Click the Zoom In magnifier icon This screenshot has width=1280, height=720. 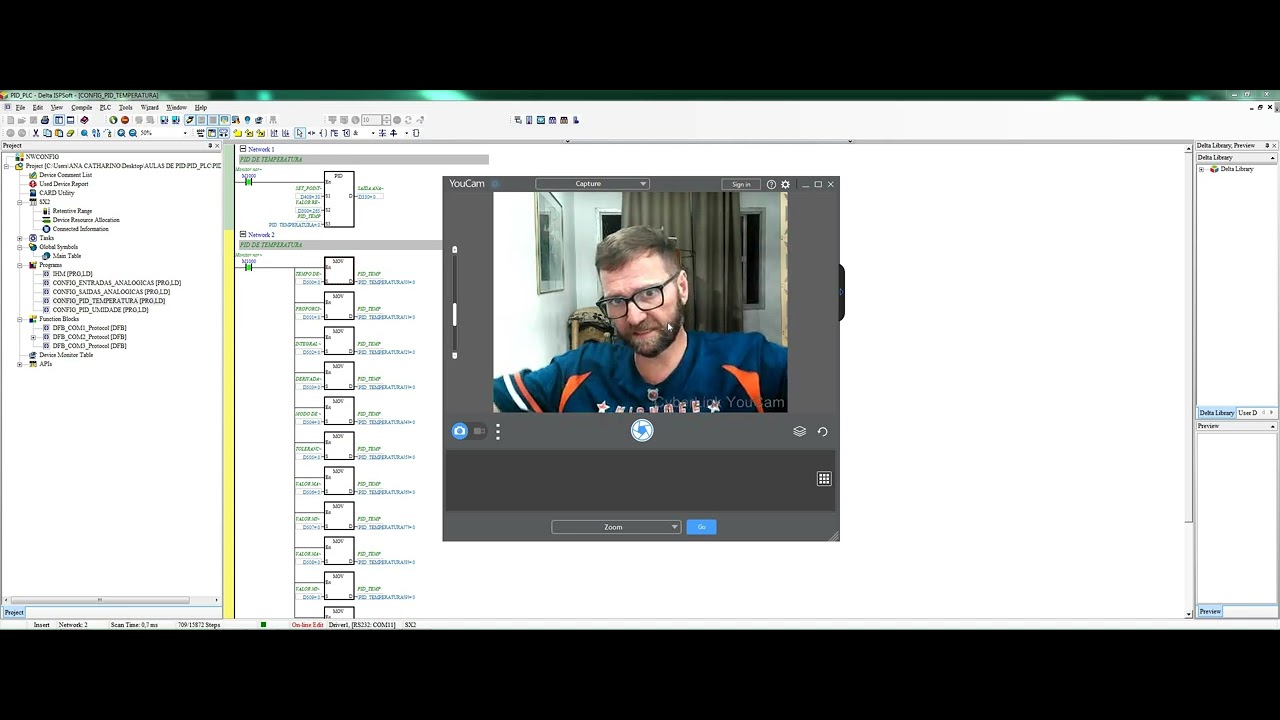[x=121, y=133]
